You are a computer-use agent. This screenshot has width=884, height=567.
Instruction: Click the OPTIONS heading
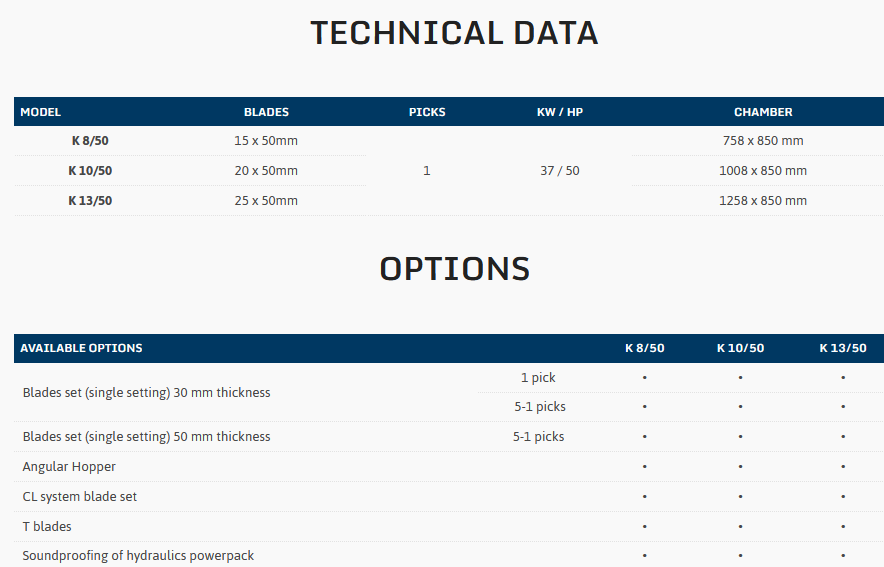pos(454,269)
